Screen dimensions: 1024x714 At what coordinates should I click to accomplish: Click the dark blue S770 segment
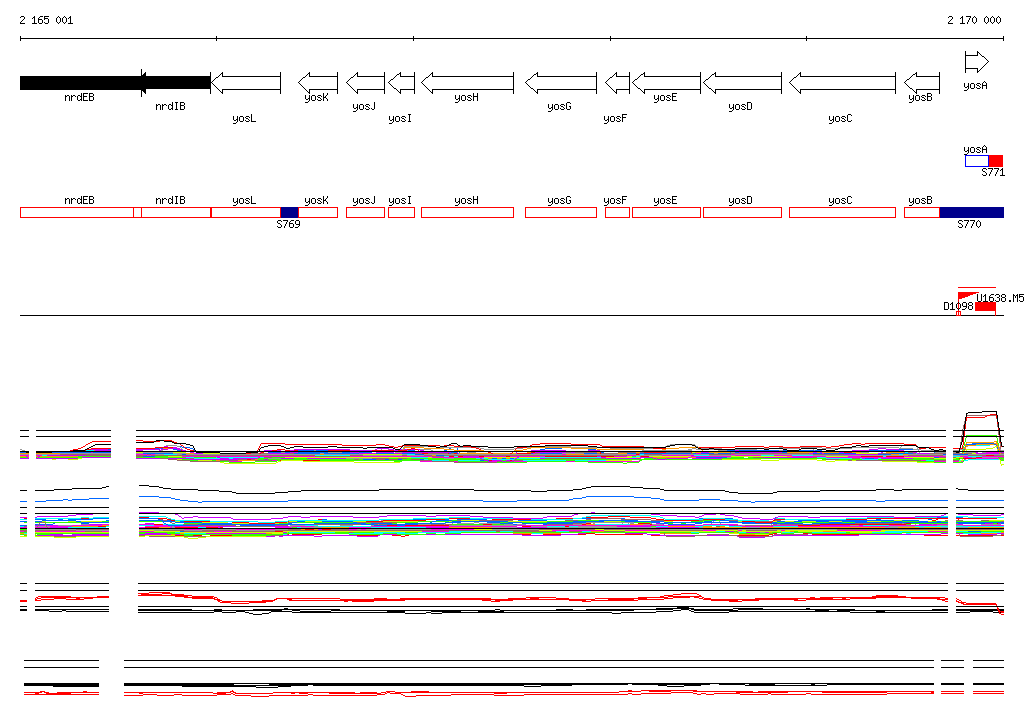tap(972, 212)
